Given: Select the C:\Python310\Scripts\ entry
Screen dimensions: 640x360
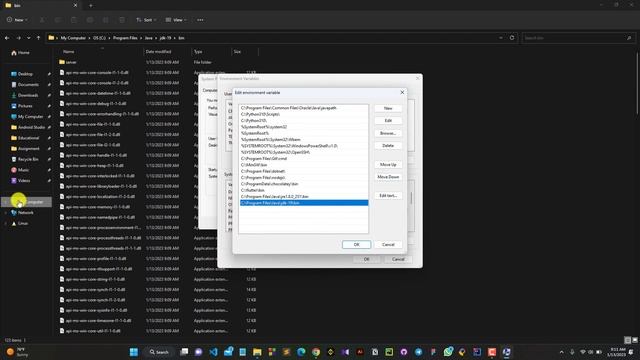Looking at the screenshot, I should pos(304,114).
